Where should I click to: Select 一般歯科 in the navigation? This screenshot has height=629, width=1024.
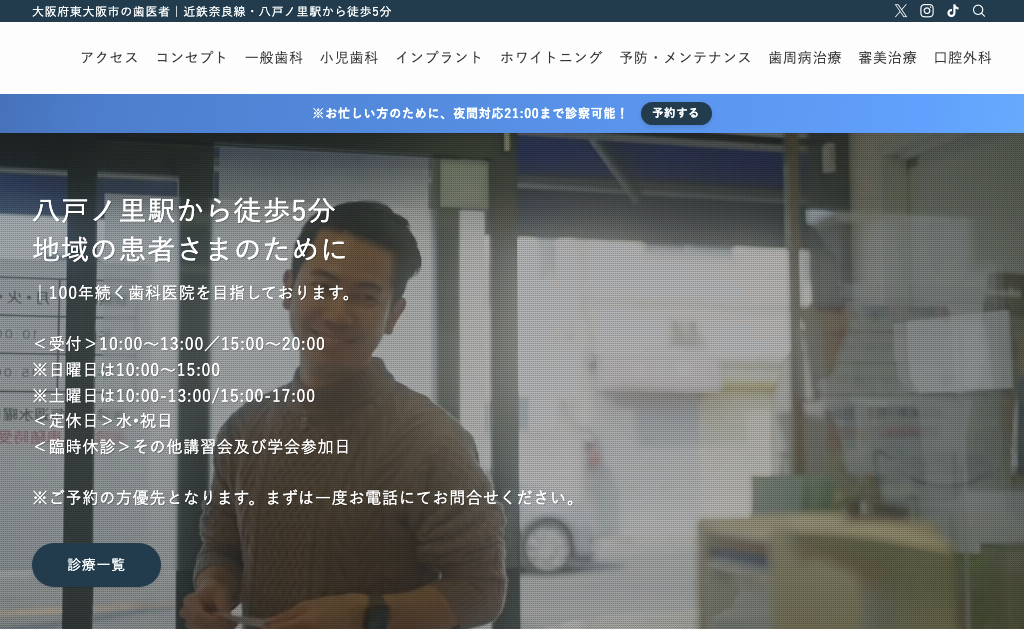(274, 58)
